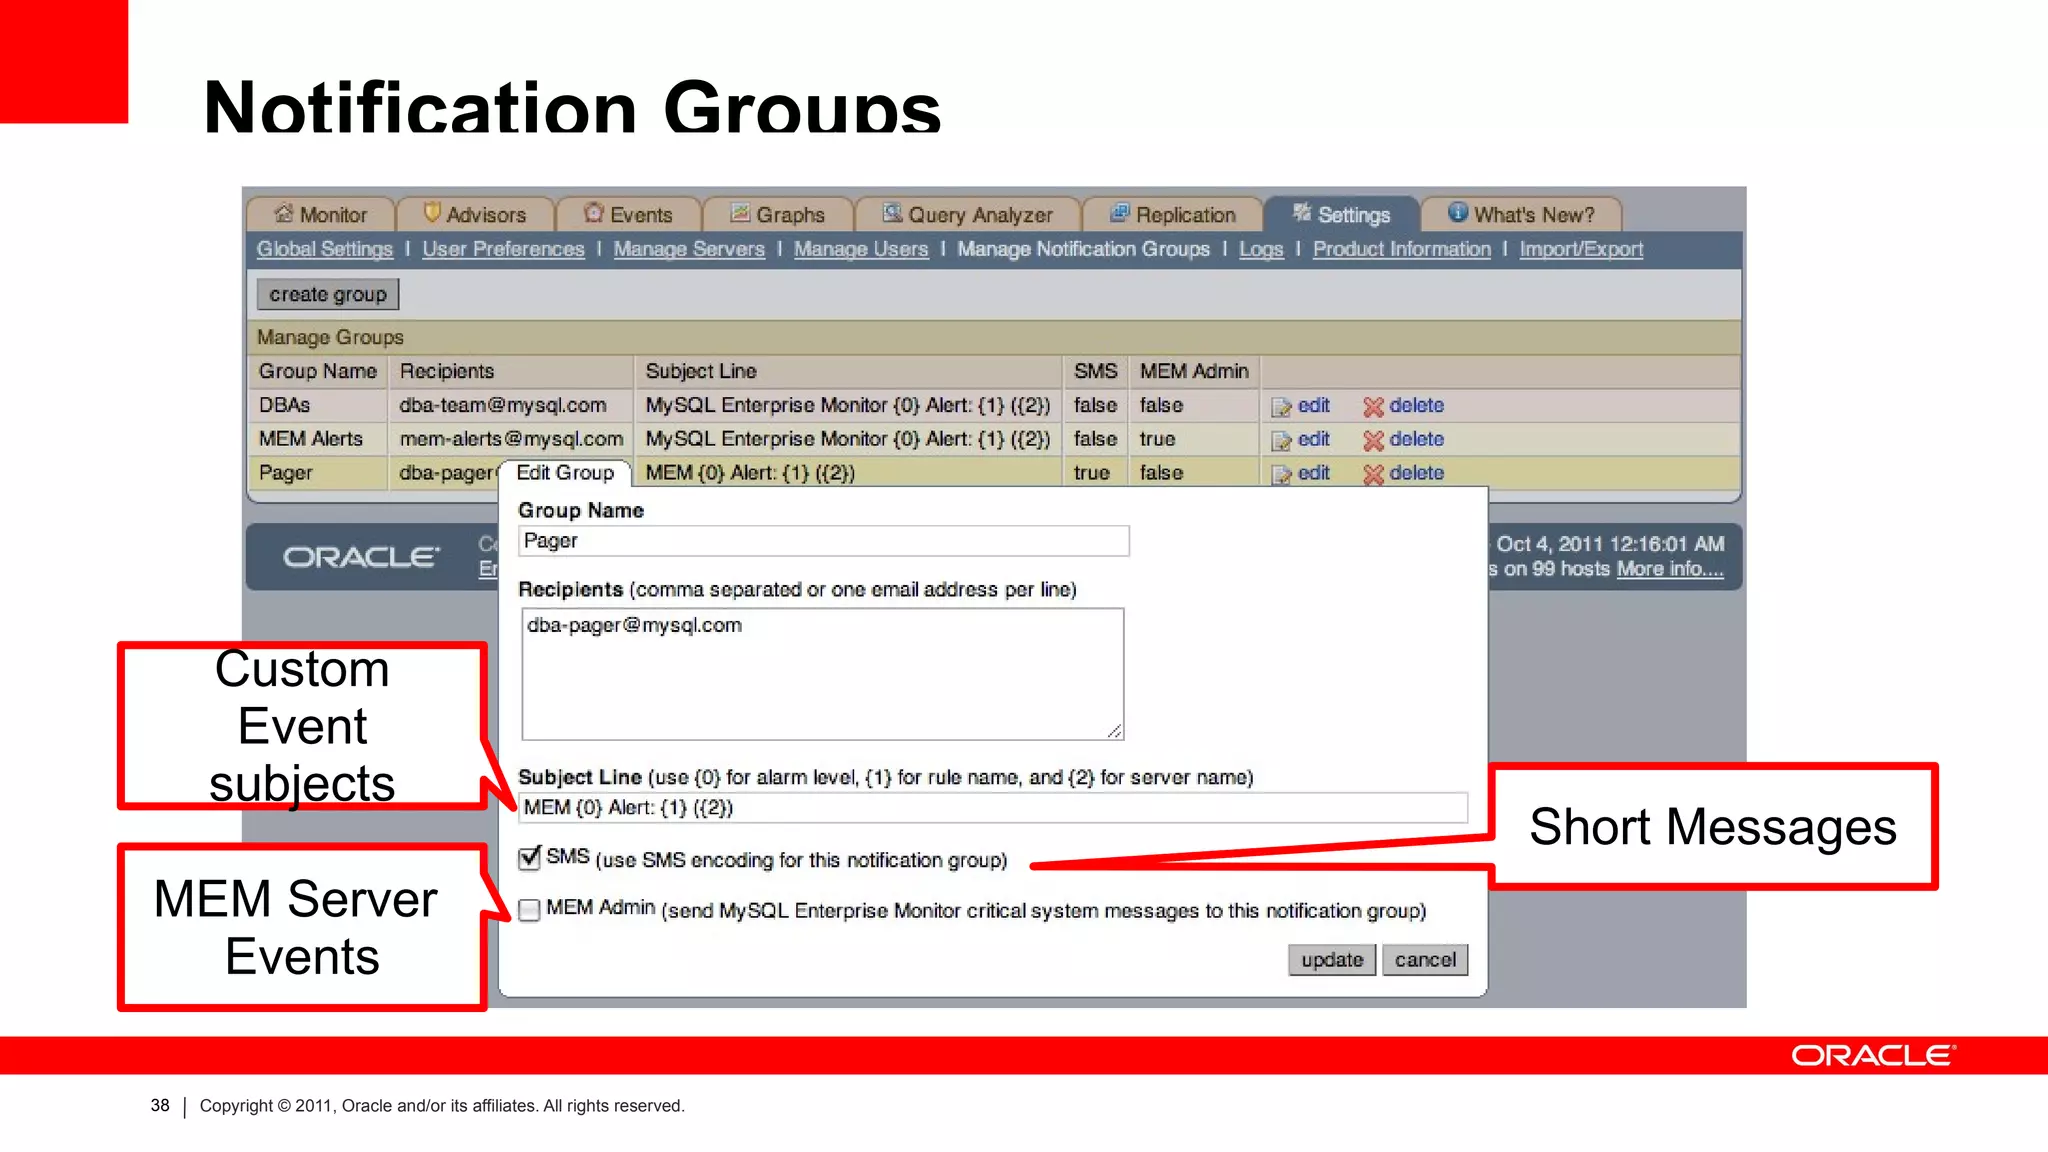Click the Recipients text area
2048x1152 pixels.
[822, 674]
